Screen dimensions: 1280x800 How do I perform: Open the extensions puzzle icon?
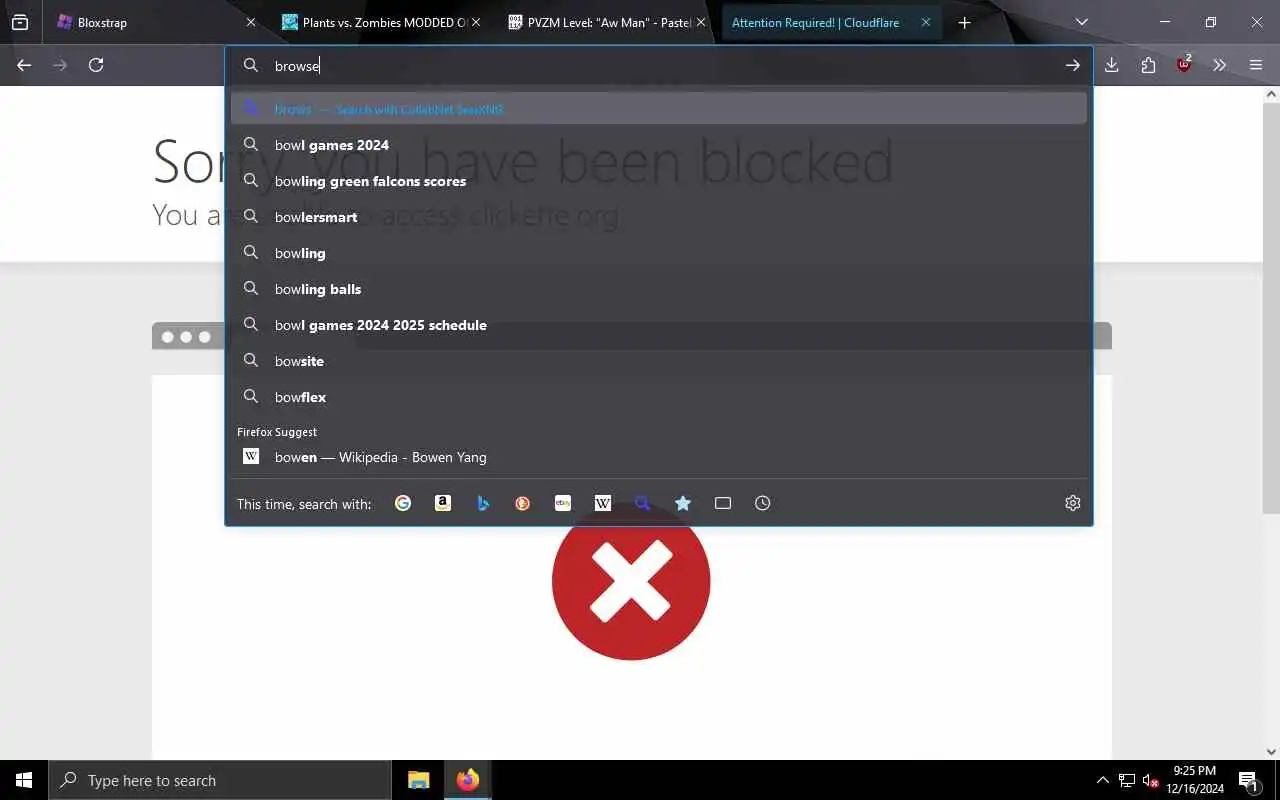[x=1148, y=65]
